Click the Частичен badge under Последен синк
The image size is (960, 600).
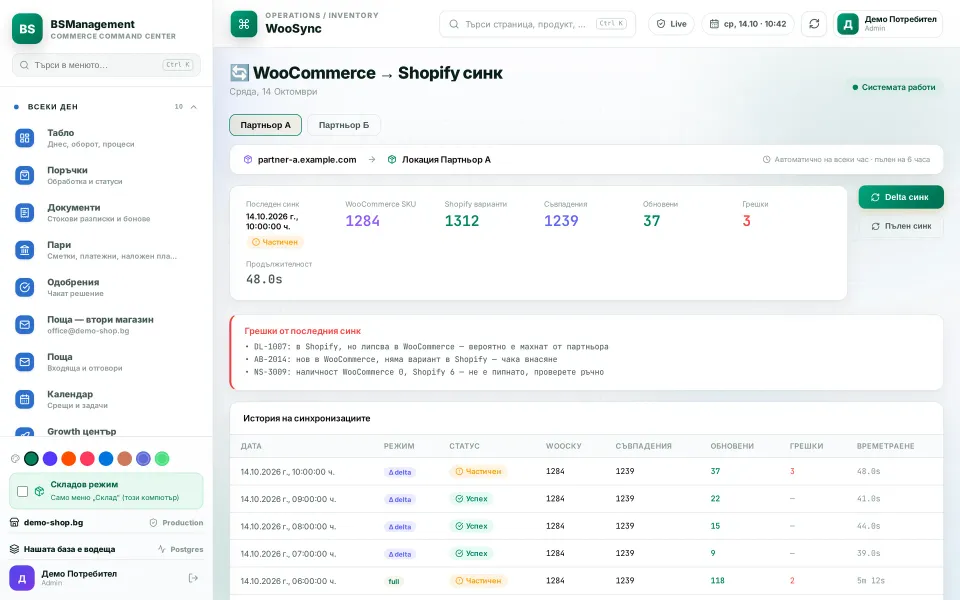coord(275,242)
